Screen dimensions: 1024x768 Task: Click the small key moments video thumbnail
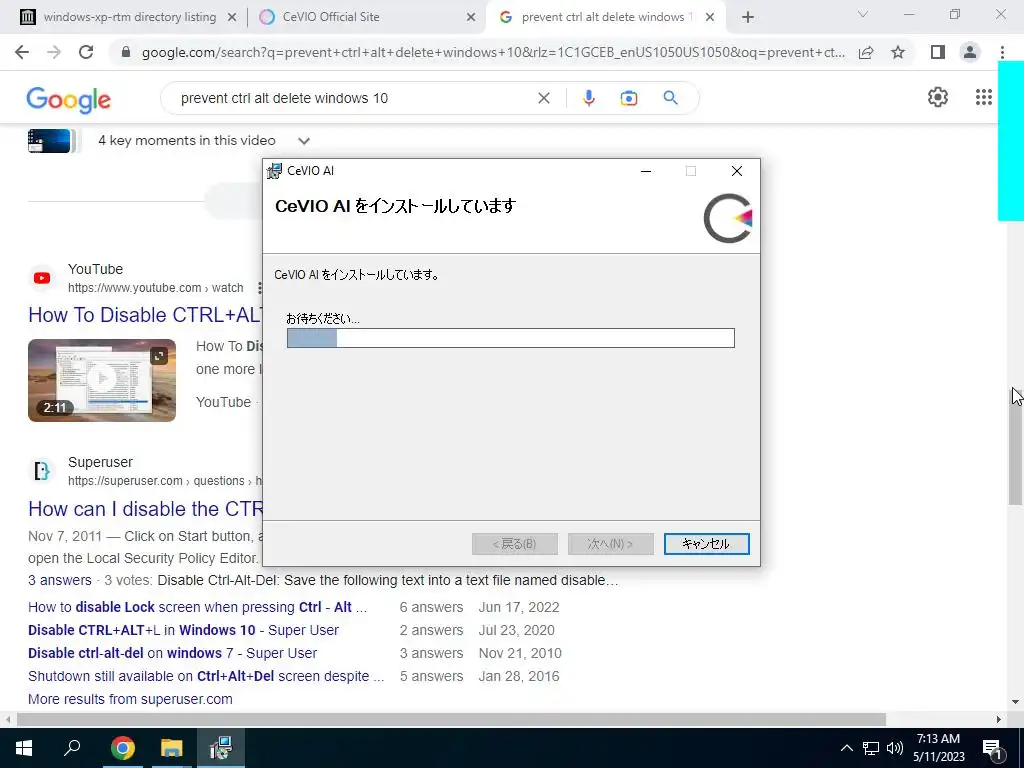tap(50, 140)
